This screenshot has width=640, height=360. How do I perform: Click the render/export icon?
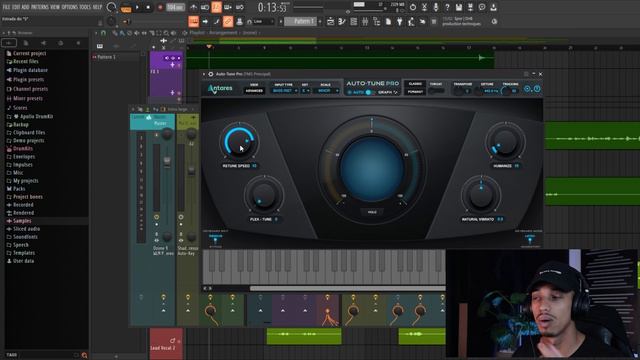(470, 7)
